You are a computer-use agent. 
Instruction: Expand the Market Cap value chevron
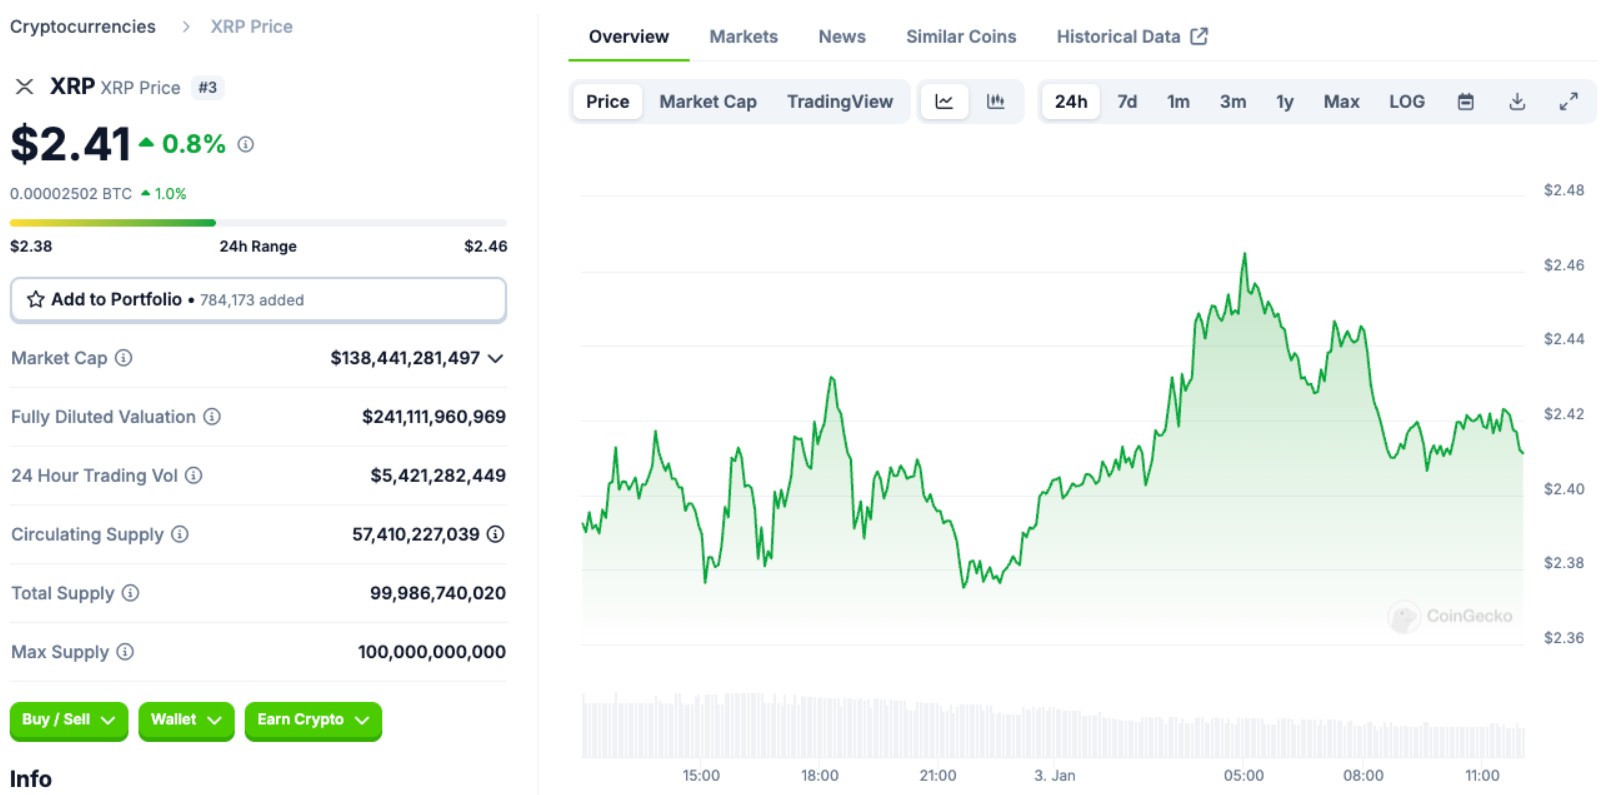[495, 358]
